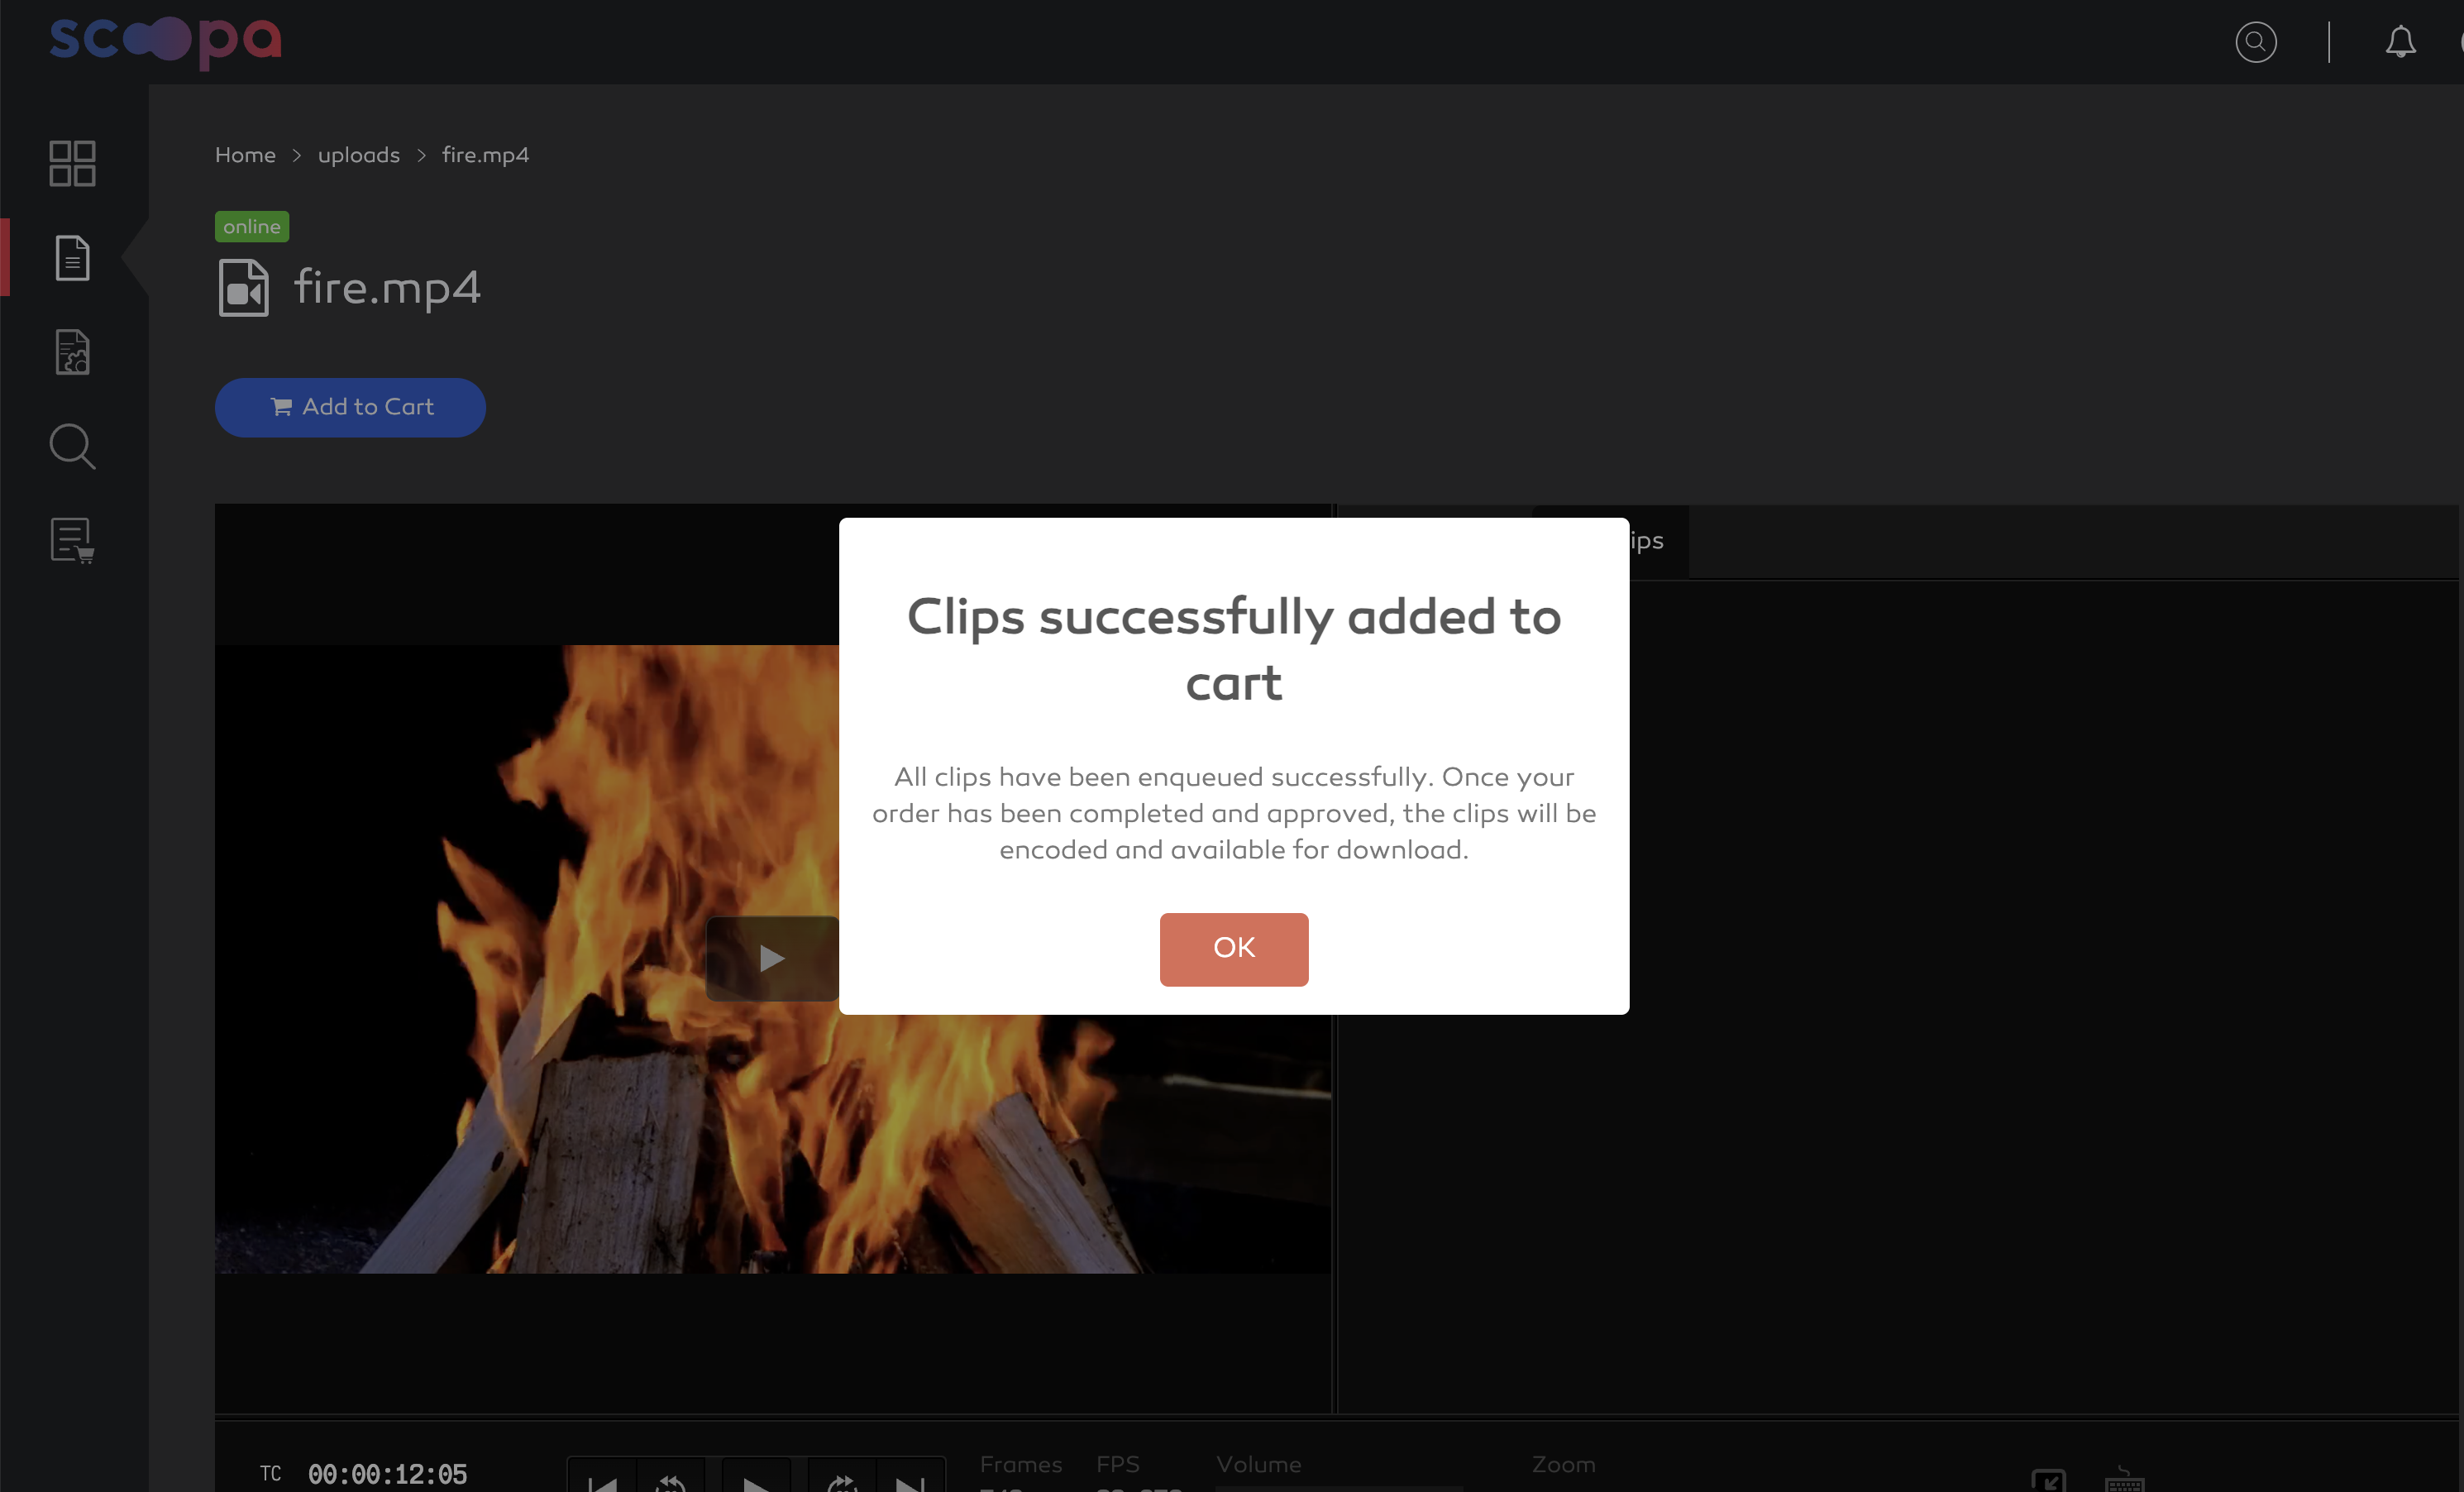Click the shrink player arrow icon
Viewport: 2464px width, 1492px height.
(2049, 1480)
